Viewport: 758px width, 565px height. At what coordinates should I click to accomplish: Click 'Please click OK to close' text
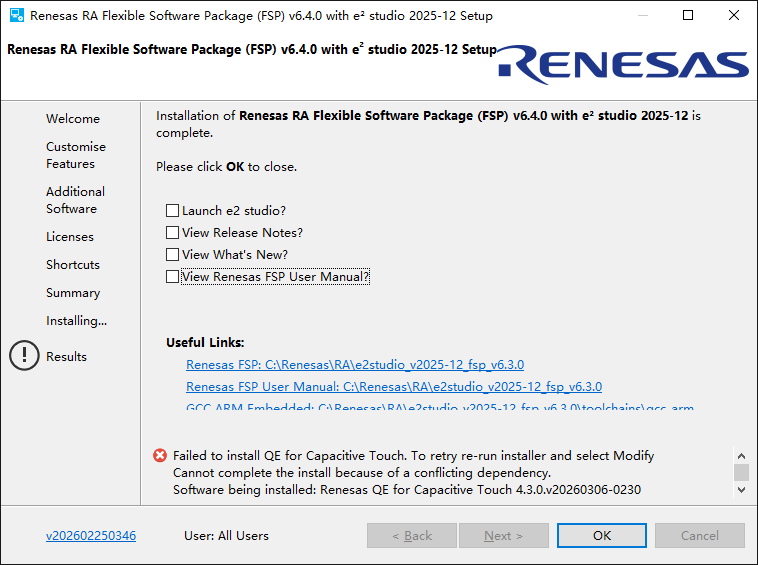[226, 167]
